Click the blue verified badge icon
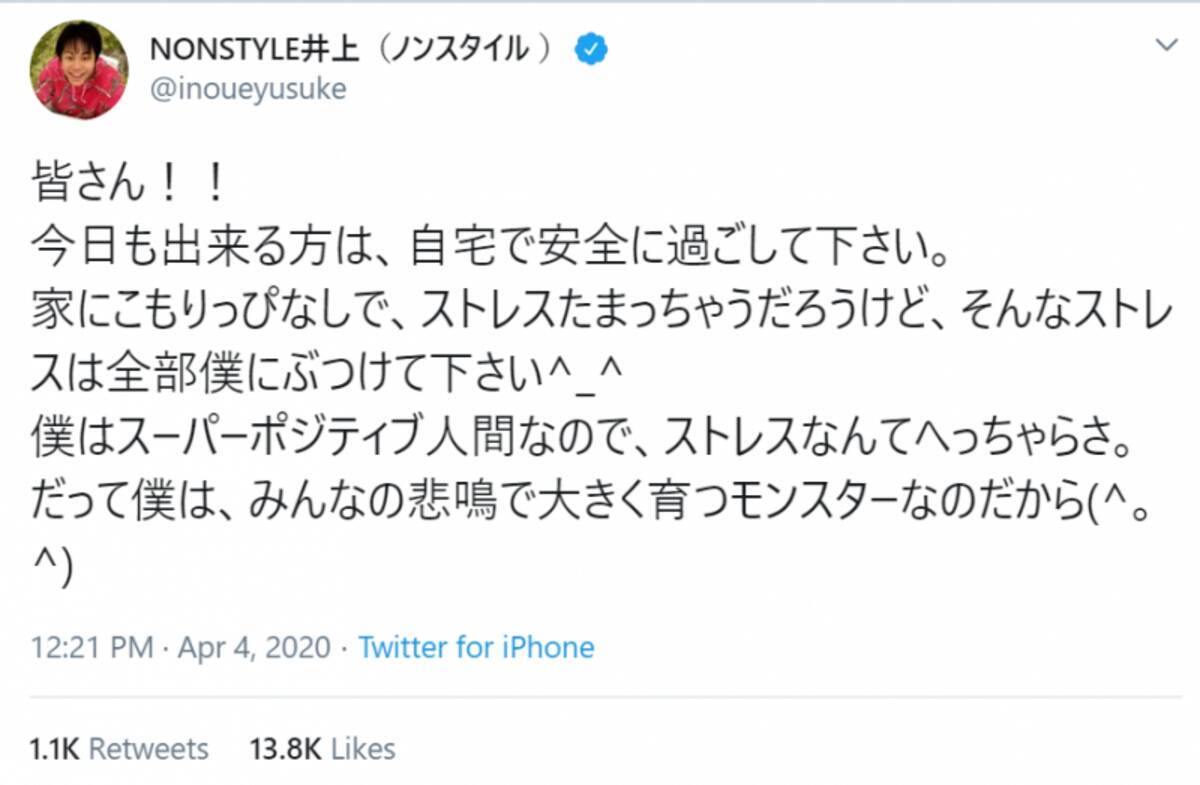1200x785 pixels. click(593, 49)
